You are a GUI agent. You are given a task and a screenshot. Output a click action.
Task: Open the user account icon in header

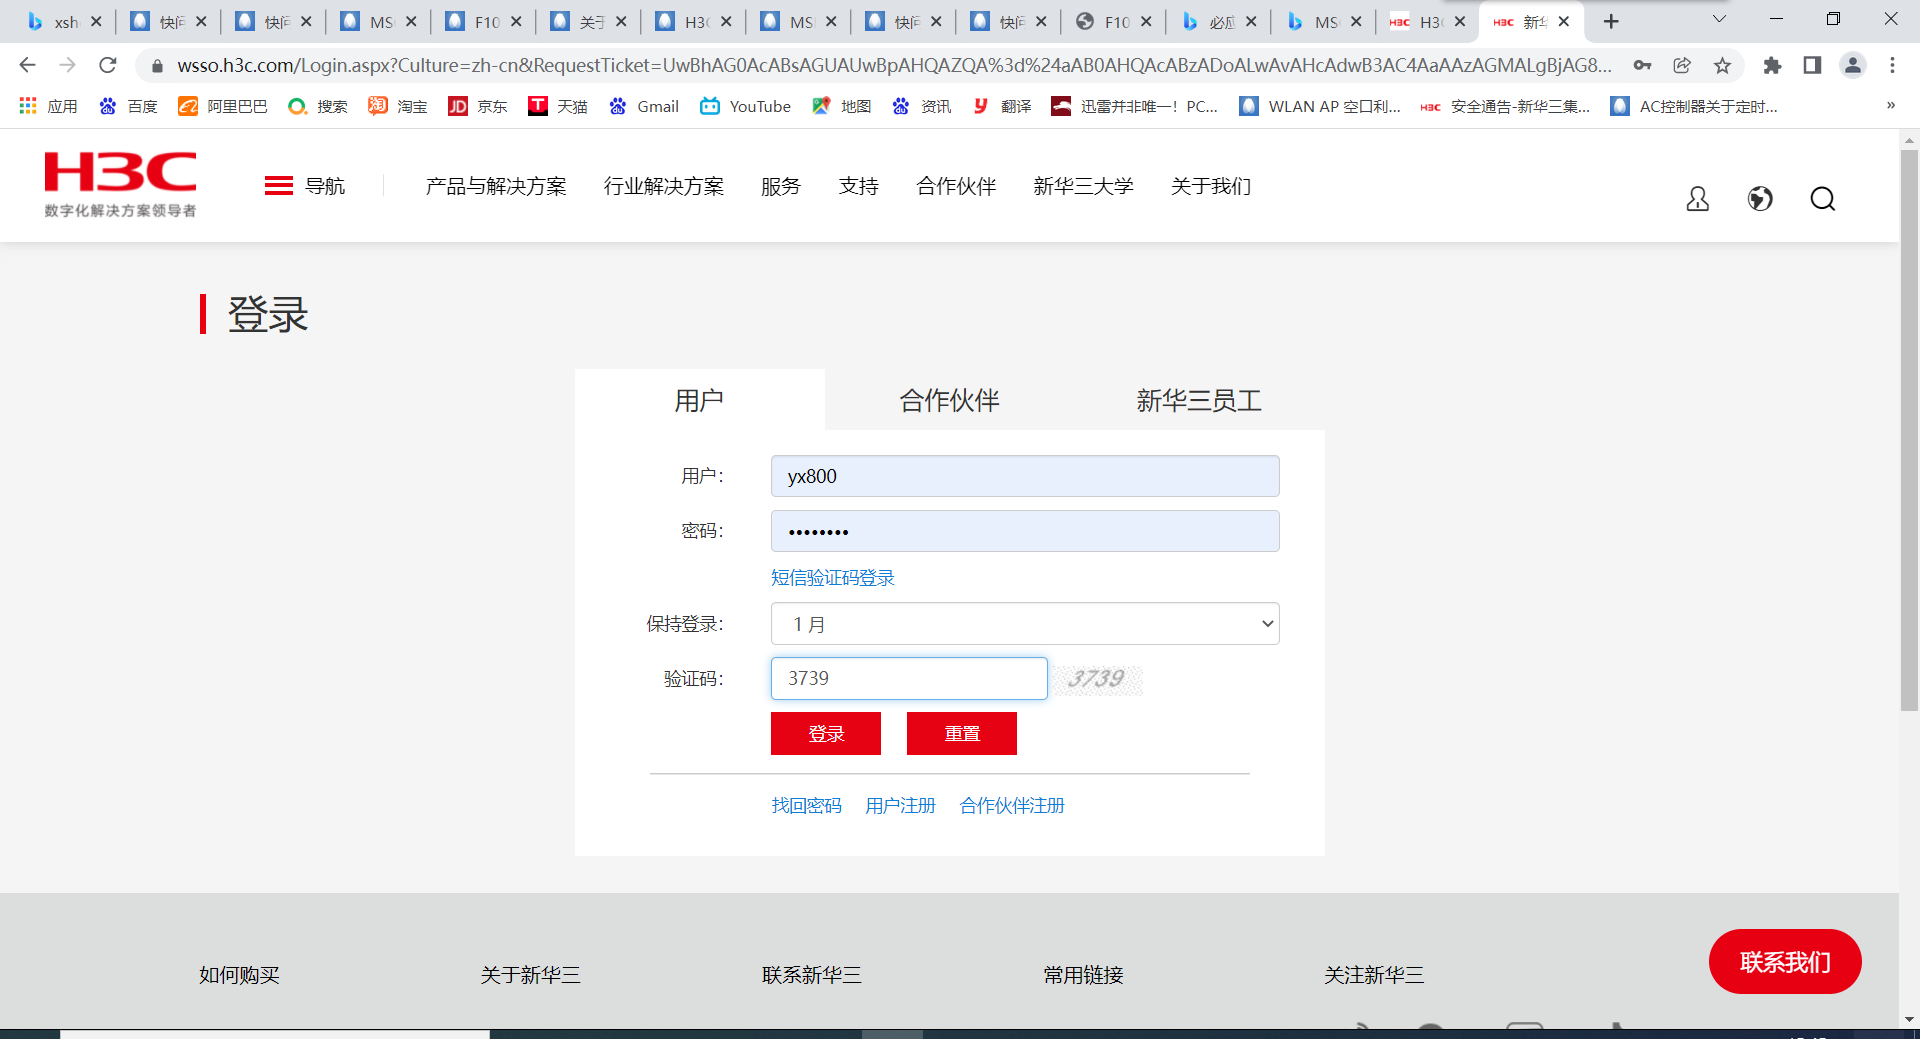point(1697,199)
